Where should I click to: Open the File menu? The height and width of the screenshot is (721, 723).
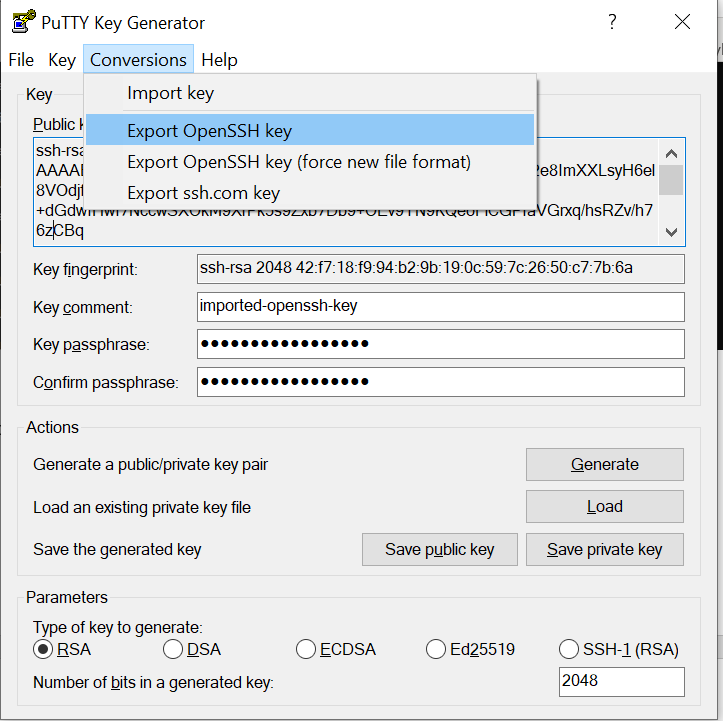point(21,60)
